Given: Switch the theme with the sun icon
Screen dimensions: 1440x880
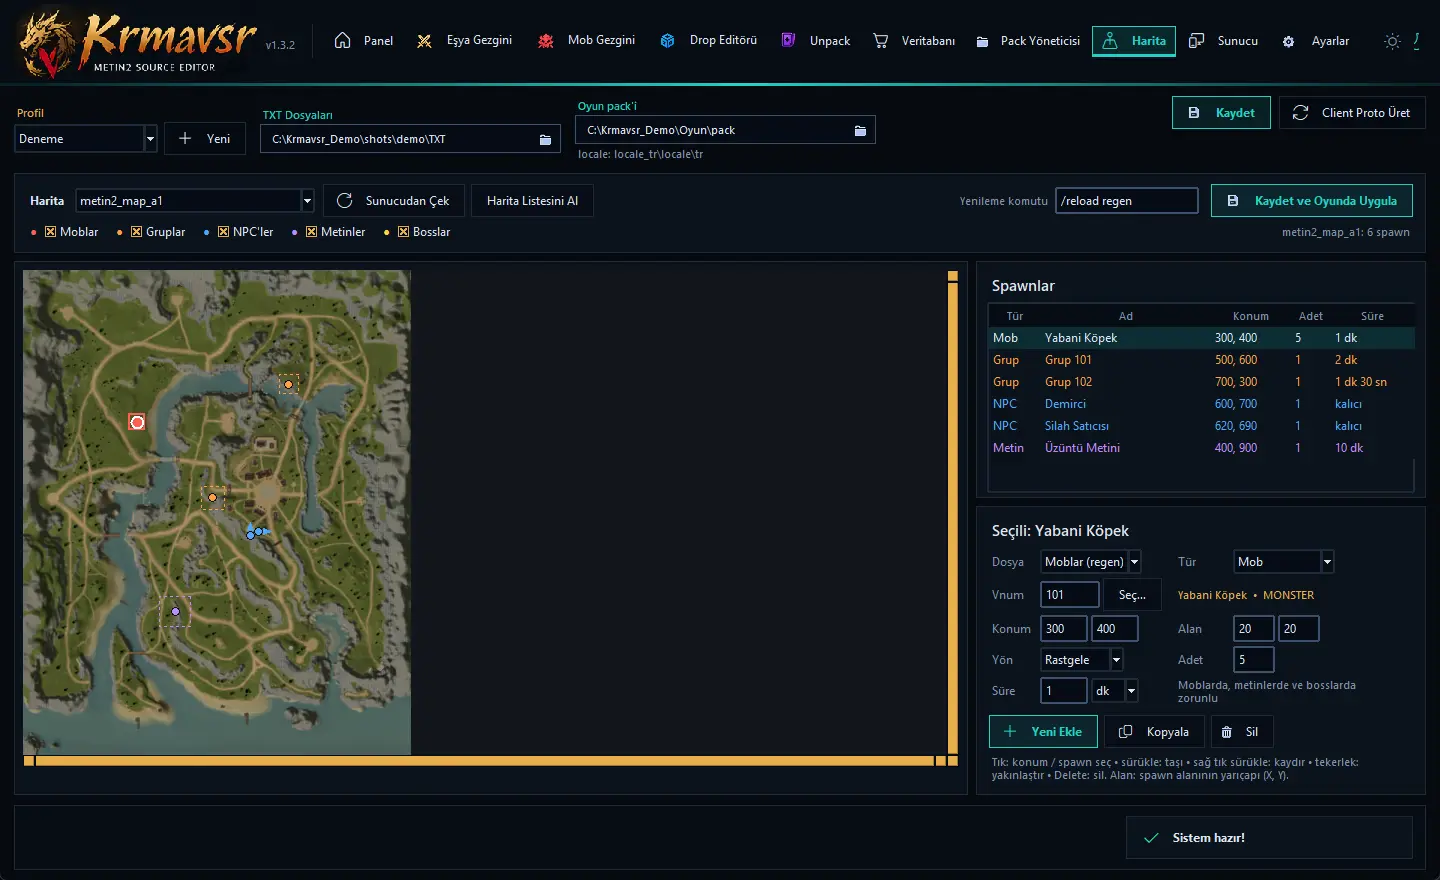Looking at the screenshot, I should click(x=1392, y=41).
